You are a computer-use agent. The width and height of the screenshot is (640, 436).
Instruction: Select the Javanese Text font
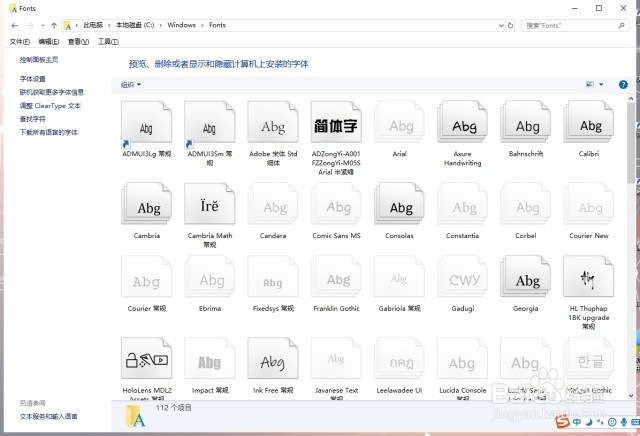[336, 358]
